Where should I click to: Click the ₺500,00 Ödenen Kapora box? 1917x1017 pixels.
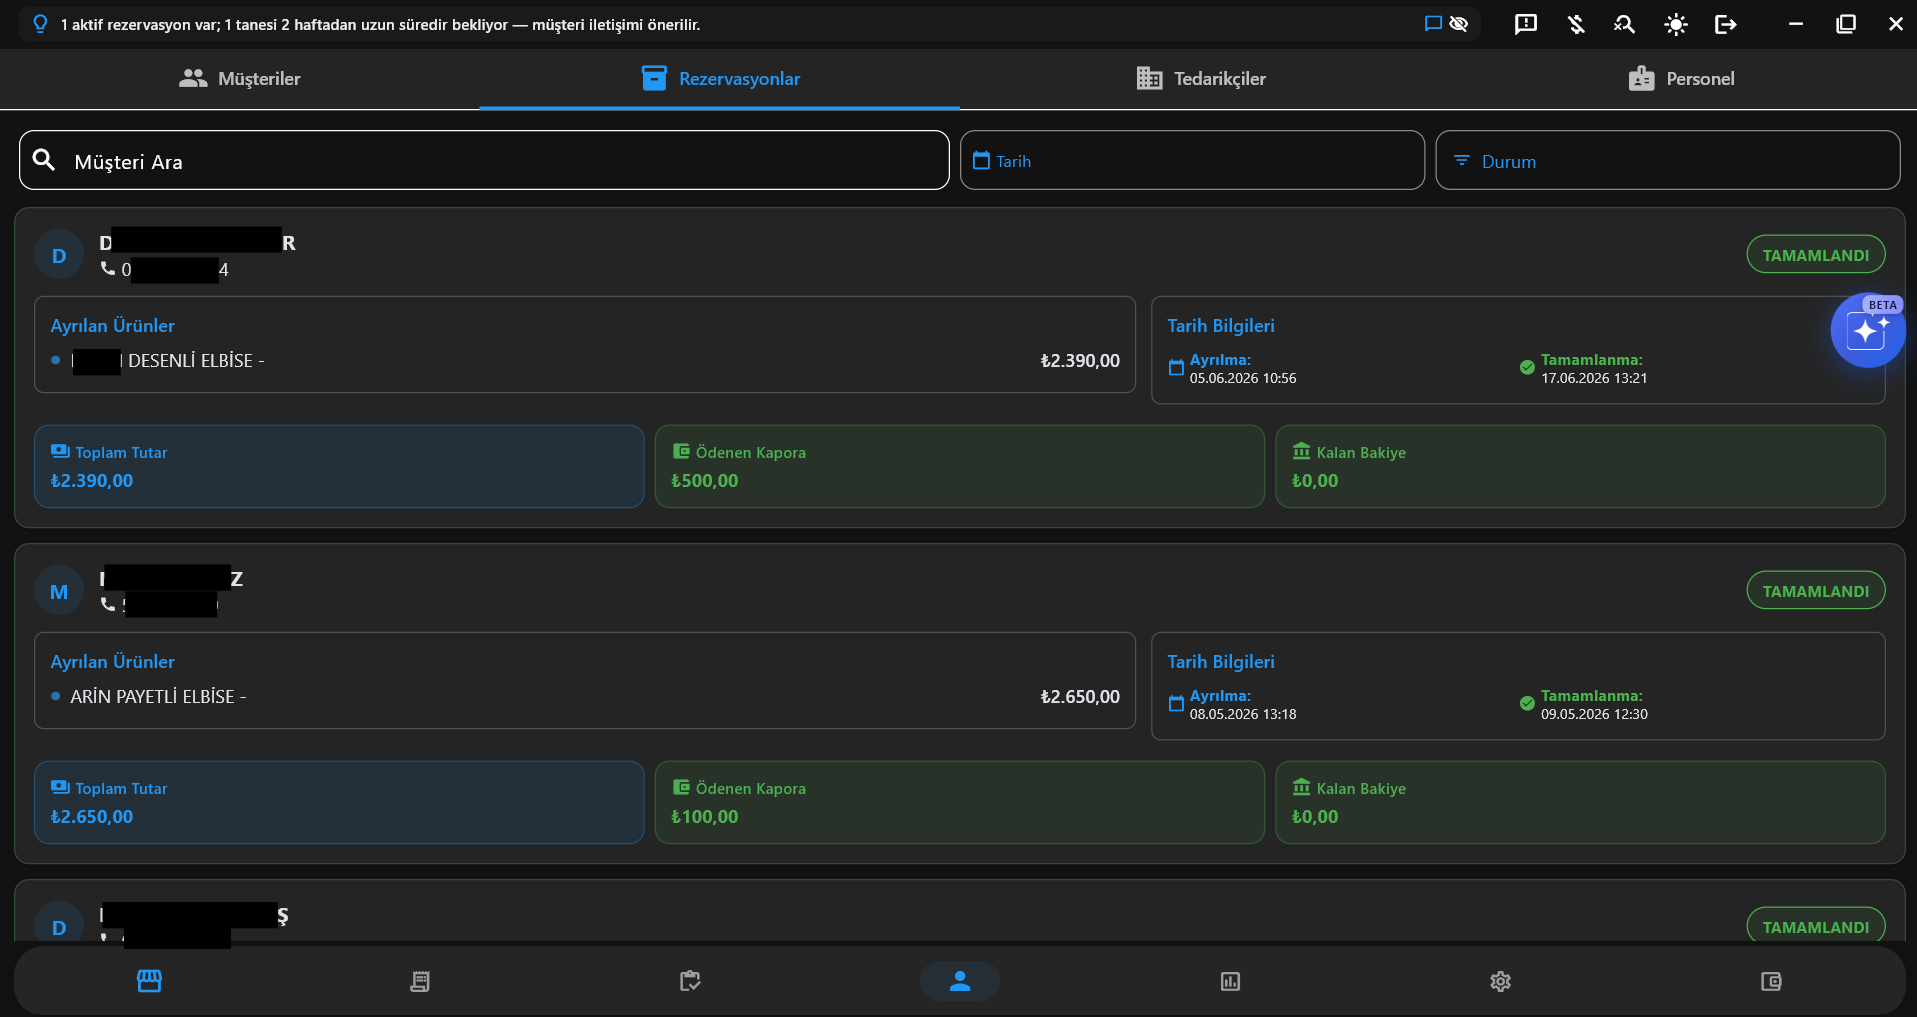point(960,466)
